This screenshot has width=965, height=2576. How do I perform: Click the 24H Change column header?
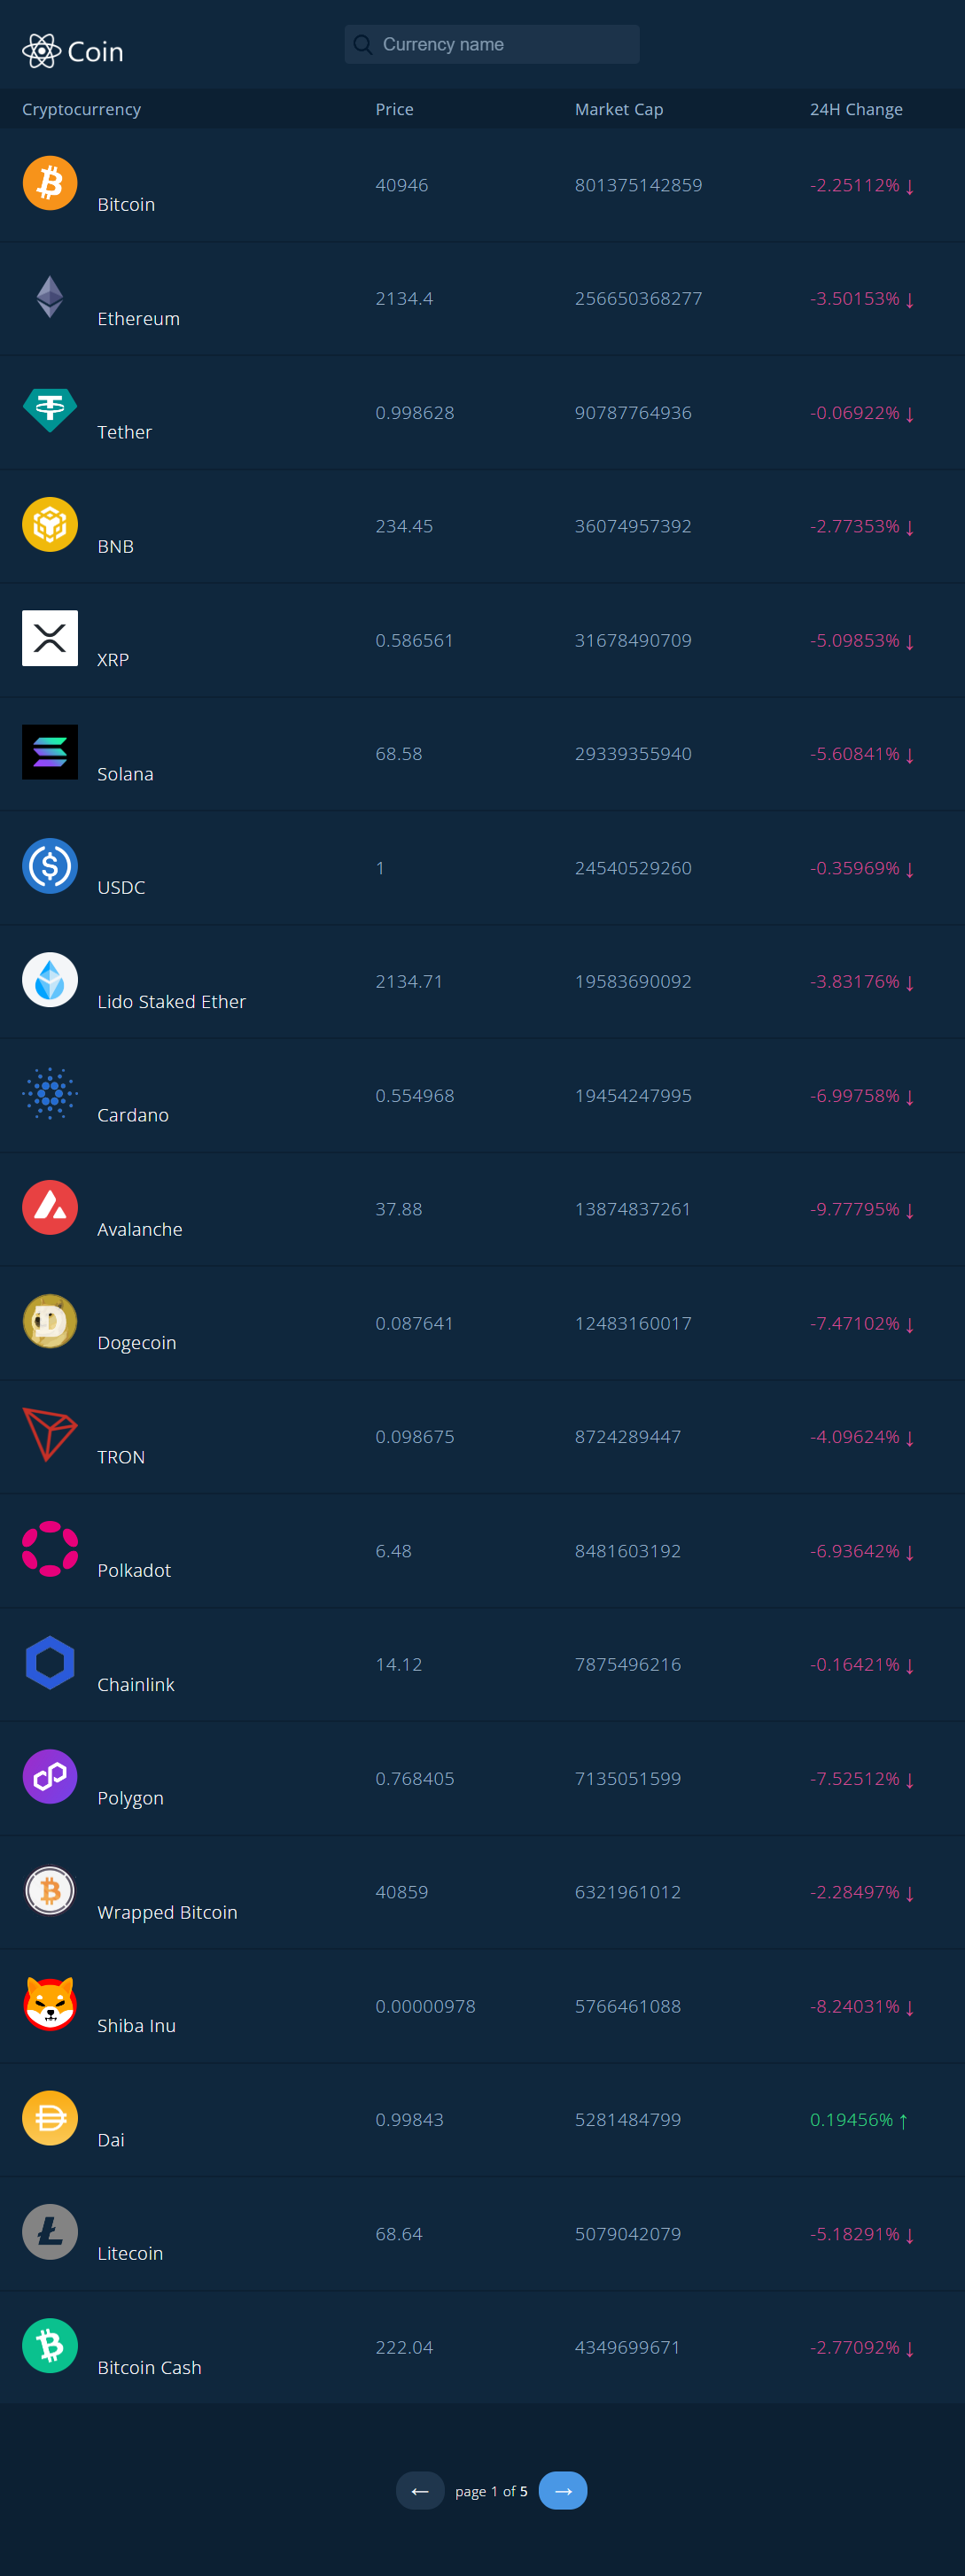[x=856, y=109]
